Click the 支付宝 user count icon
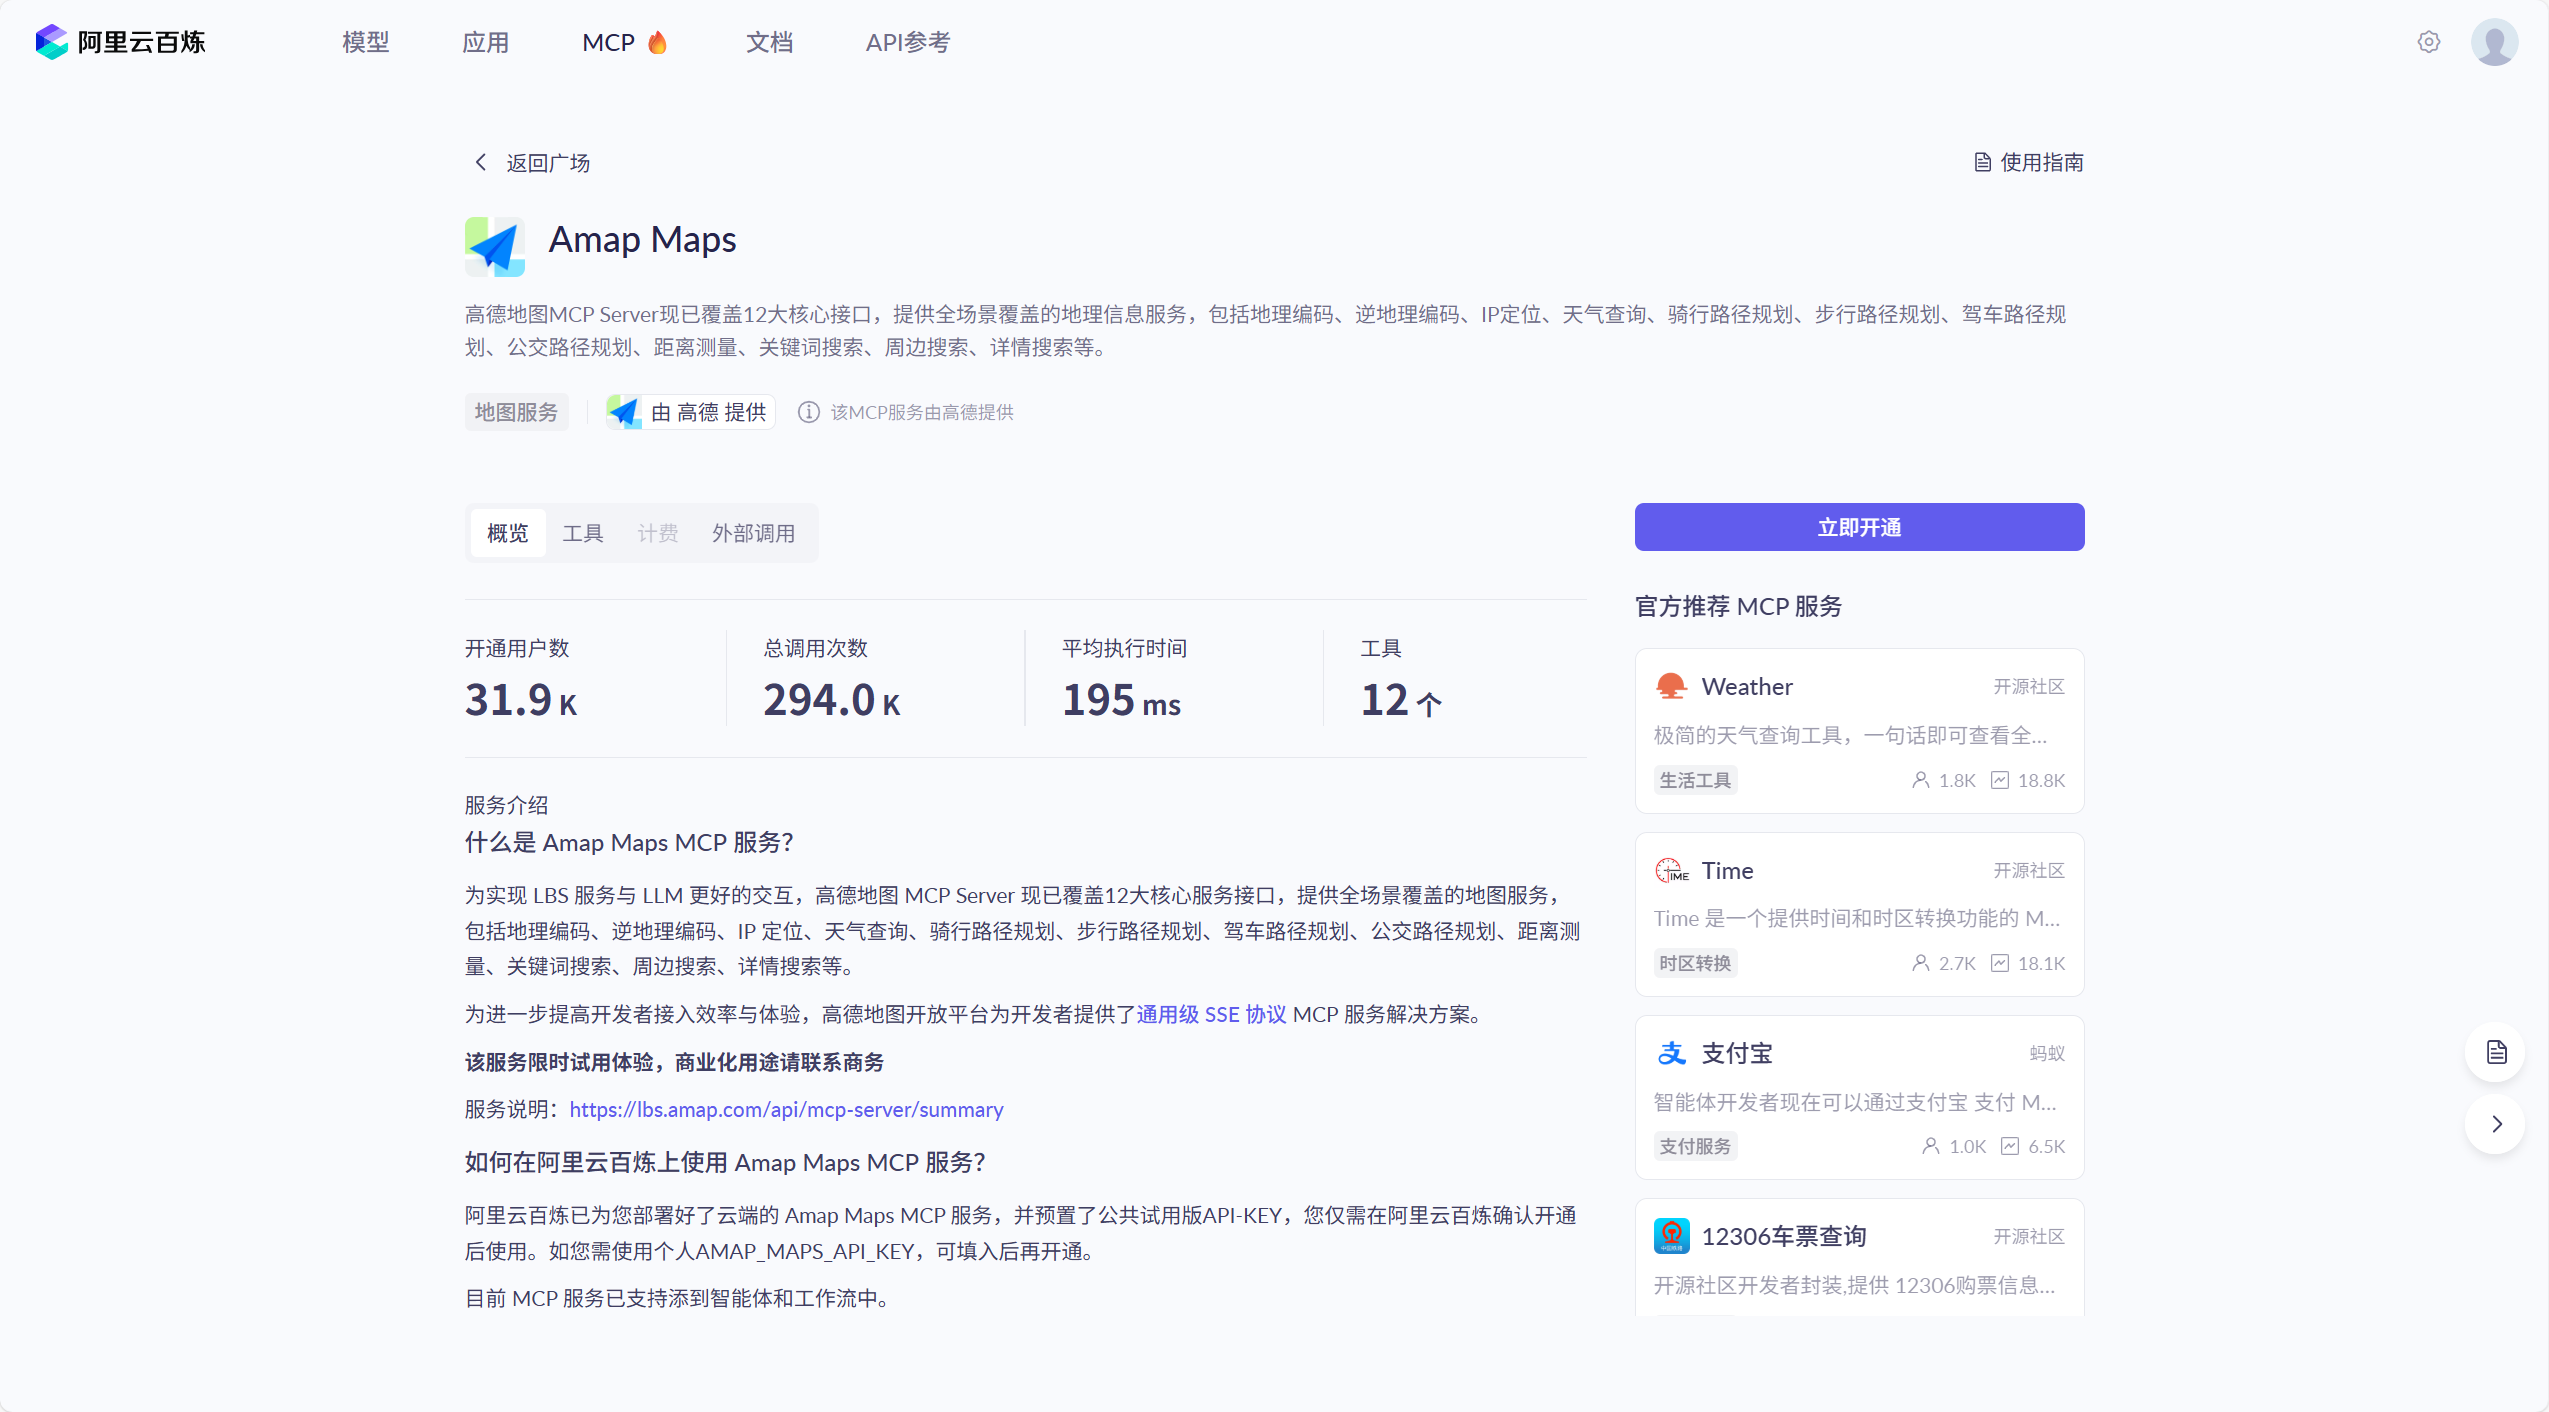The image size is (2549, 1412). [x=1931, y=1146]
